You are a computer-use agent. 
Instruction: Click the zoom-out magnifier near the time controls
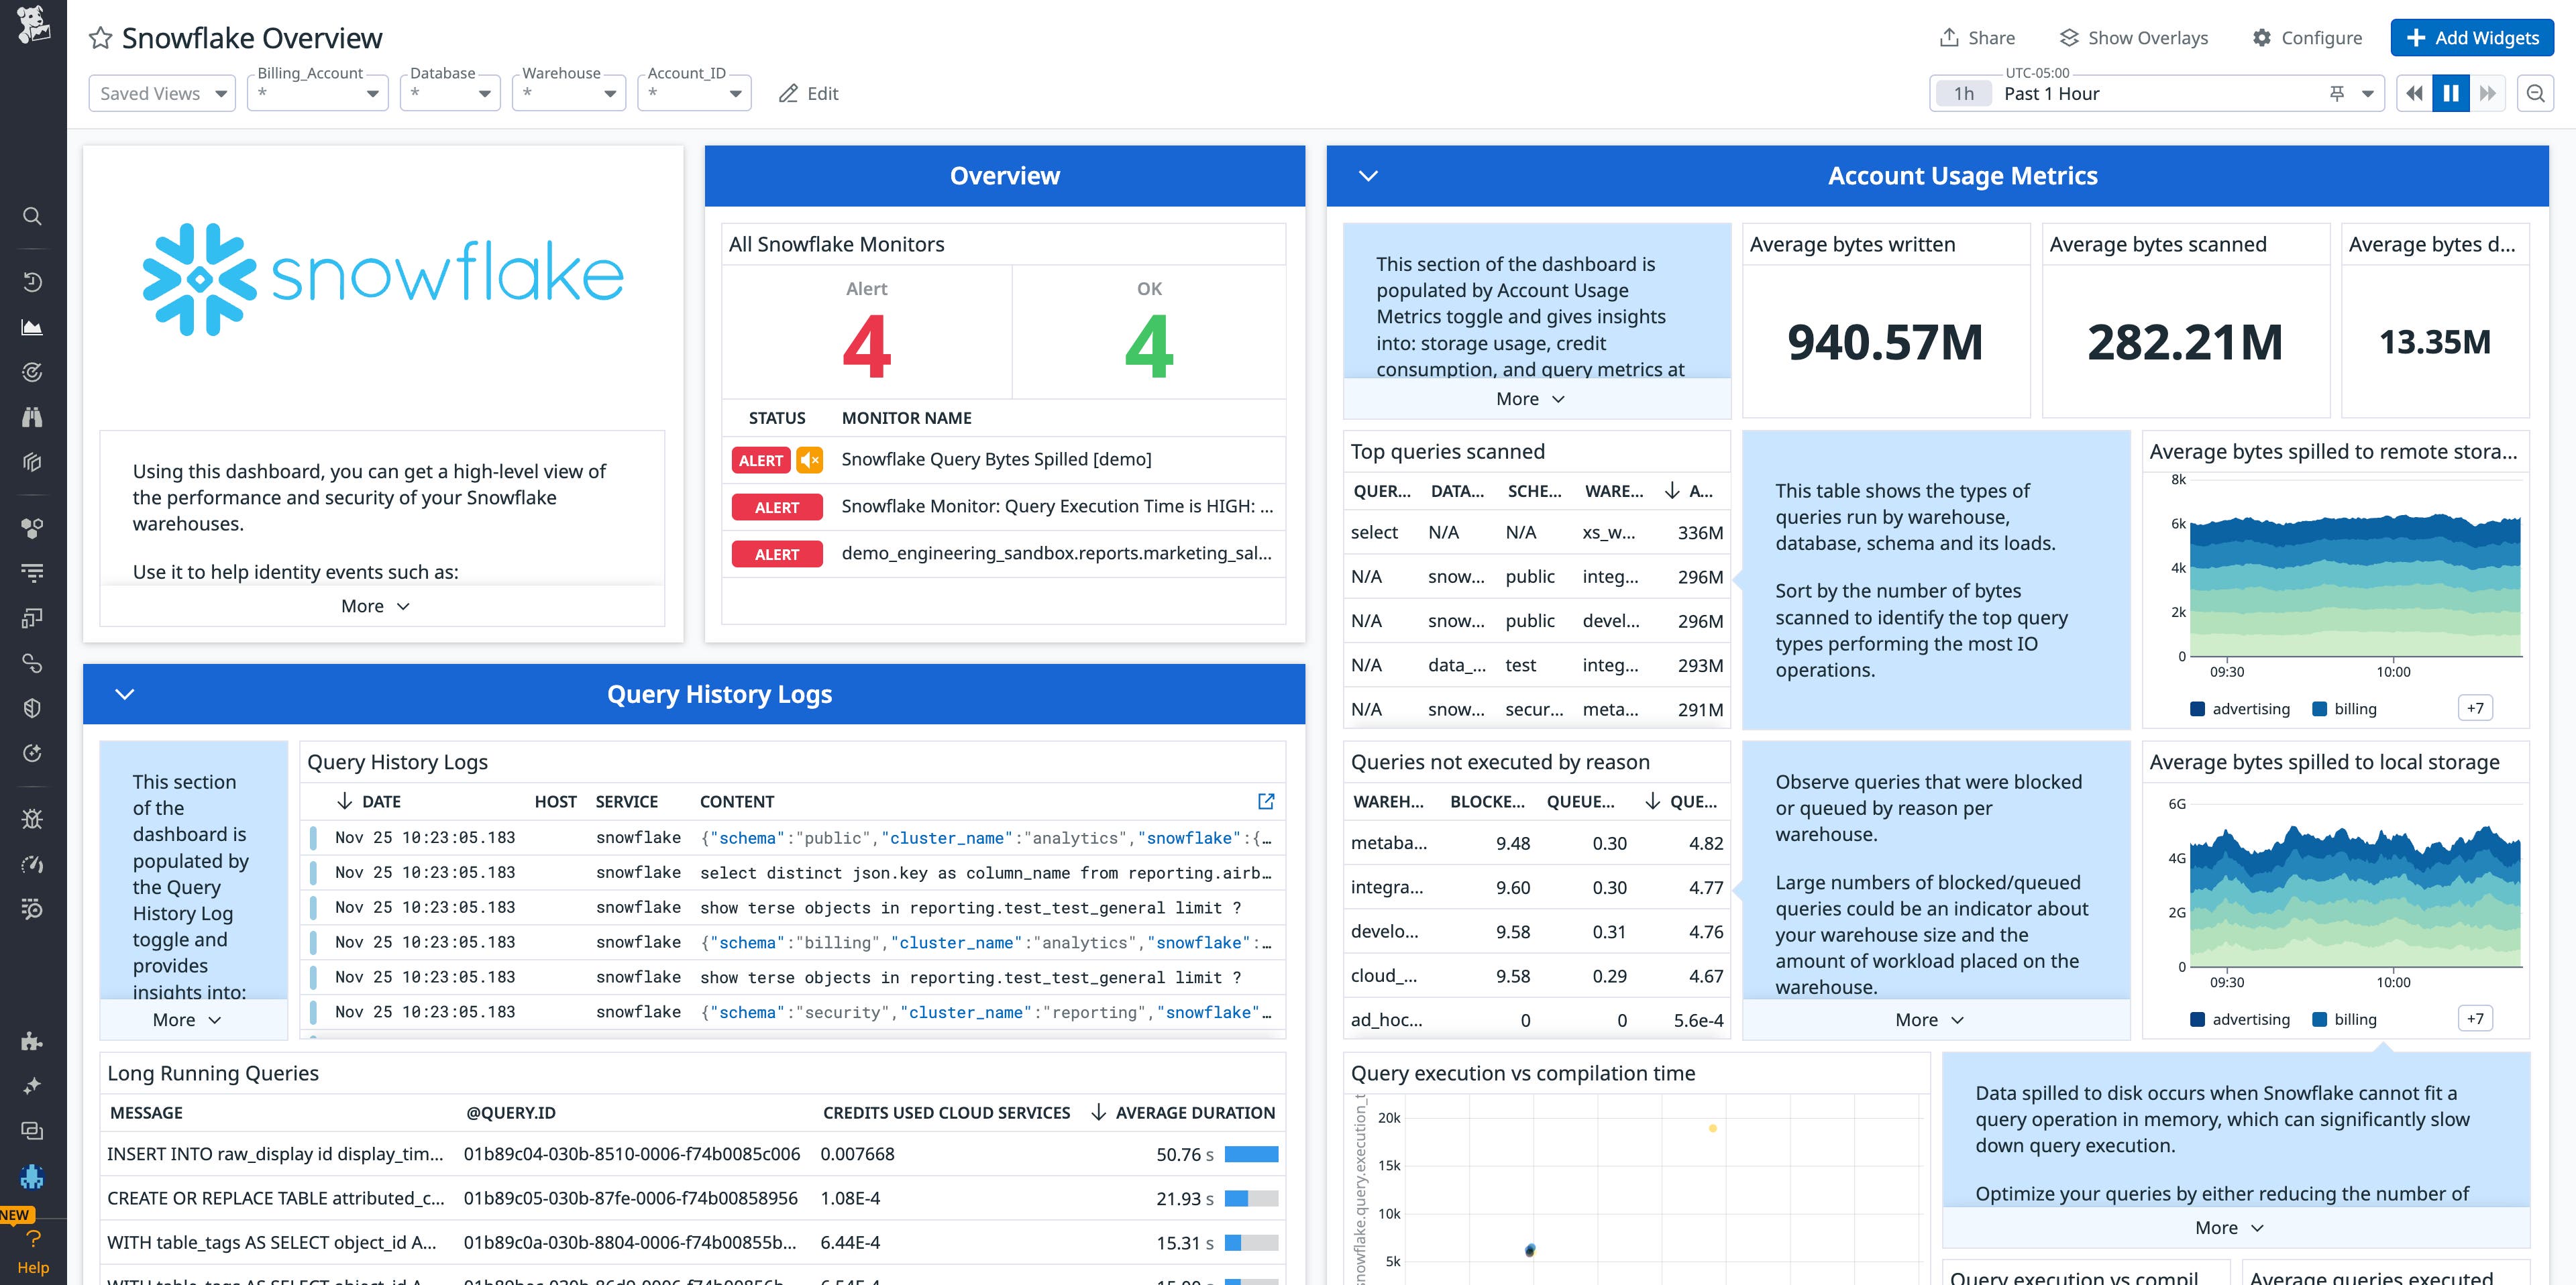coord(2536,93)
